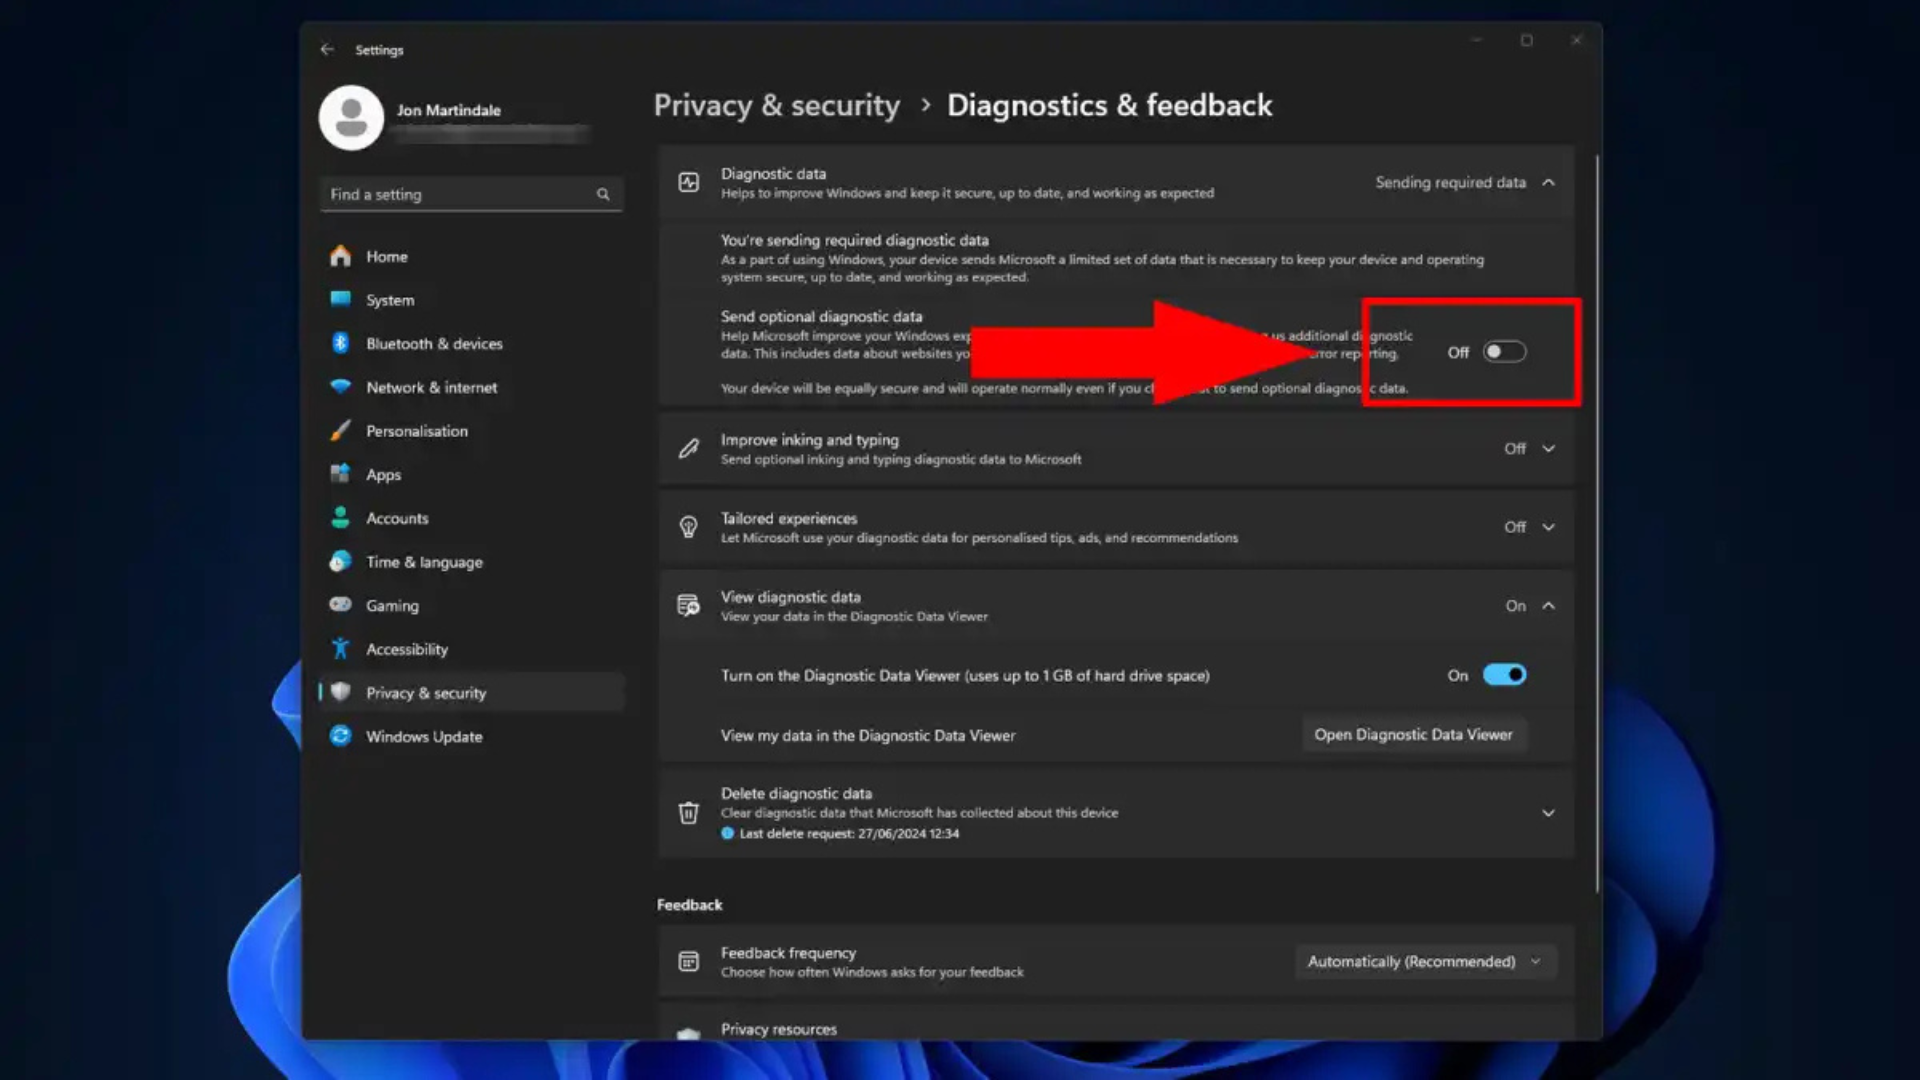Click the search icon in Find a setting
1920x1080 pixels.
(603, 194)
